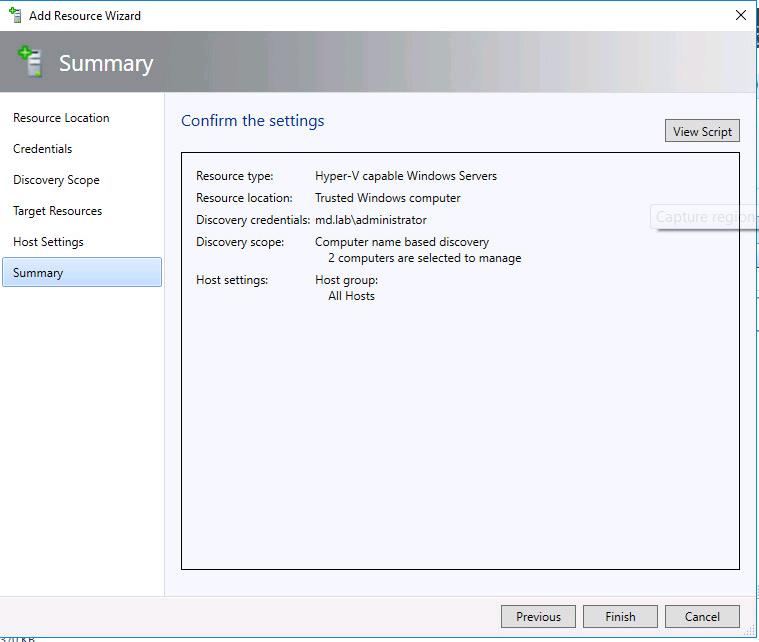The image size is (759, 642).
Task: Close the Add Resource Wizard window
Action: pyautogui.click(x=740, y=16)
